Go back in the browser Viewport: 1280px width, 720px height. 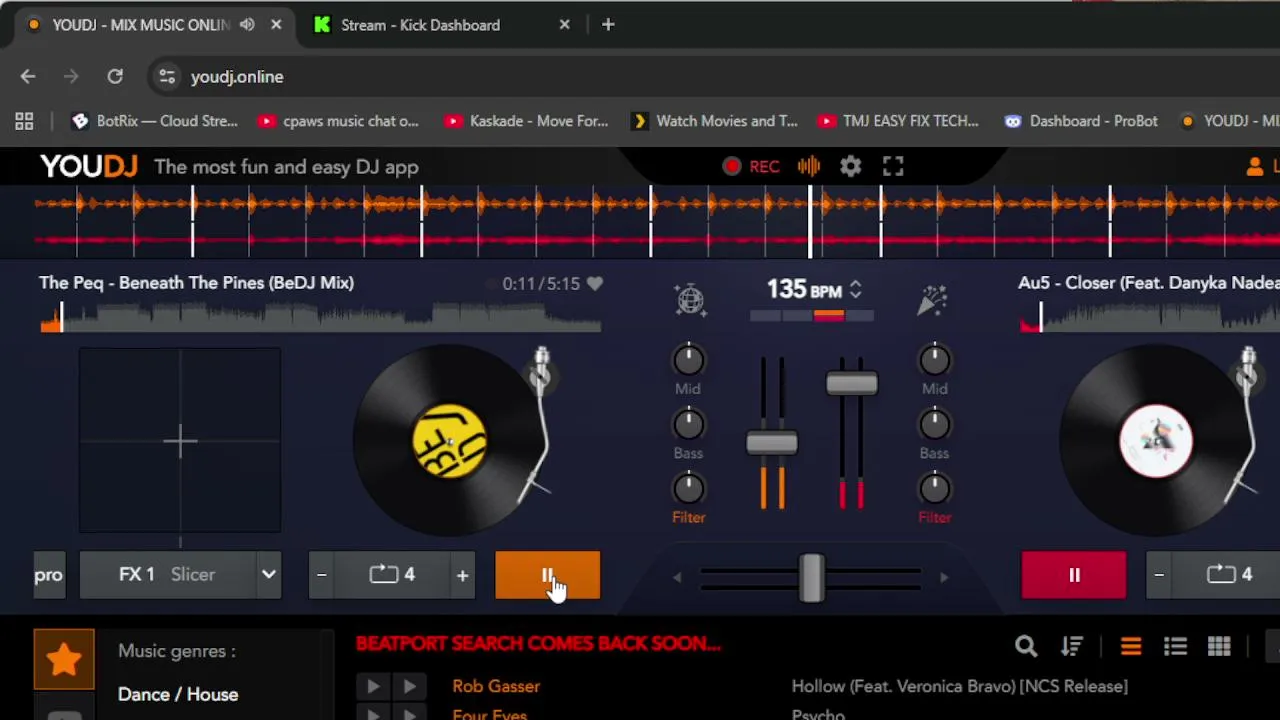[28, 77]
